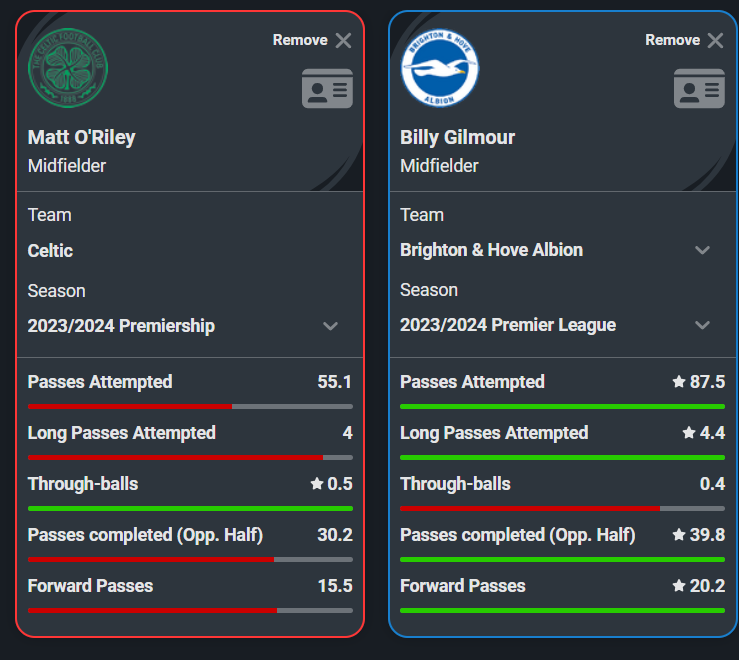The image size is (739, 660).
Task: Click Gilmour's Through-balls red progress bar
Action: point(530,508)
